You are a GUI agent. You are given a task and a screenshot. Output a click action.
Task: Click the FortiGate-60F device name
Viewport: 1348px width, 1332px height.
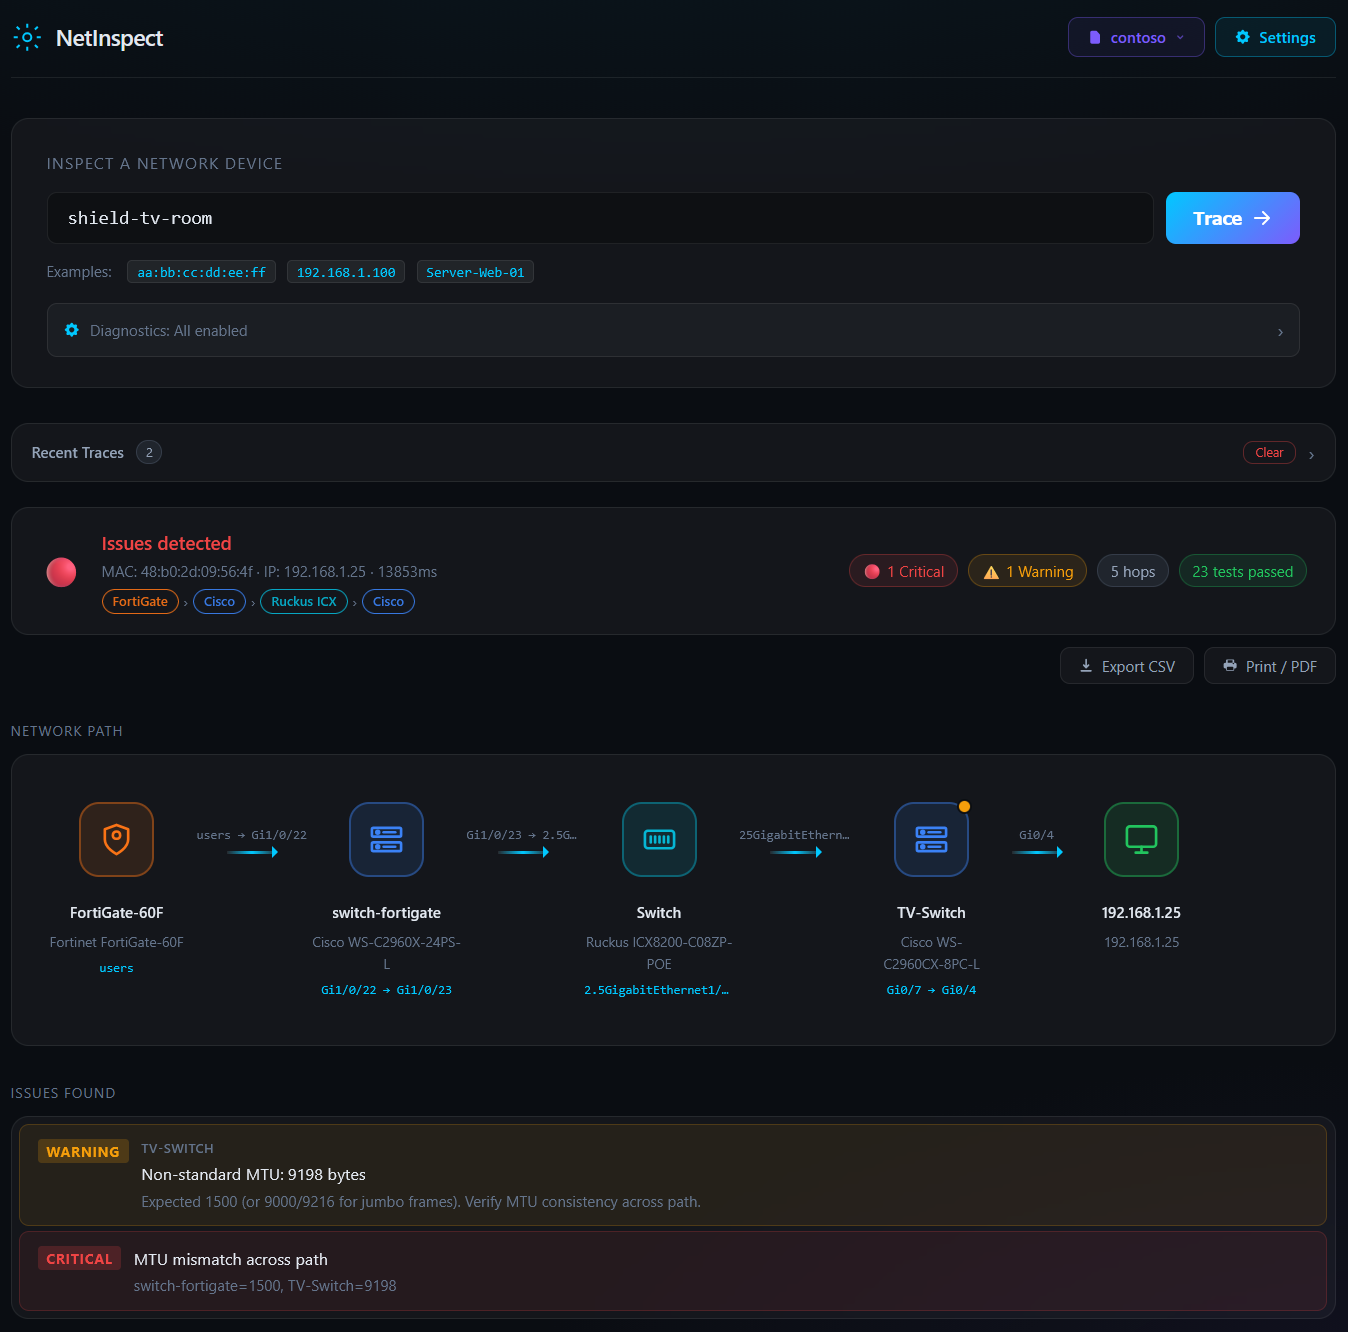(x=117, y=913)
